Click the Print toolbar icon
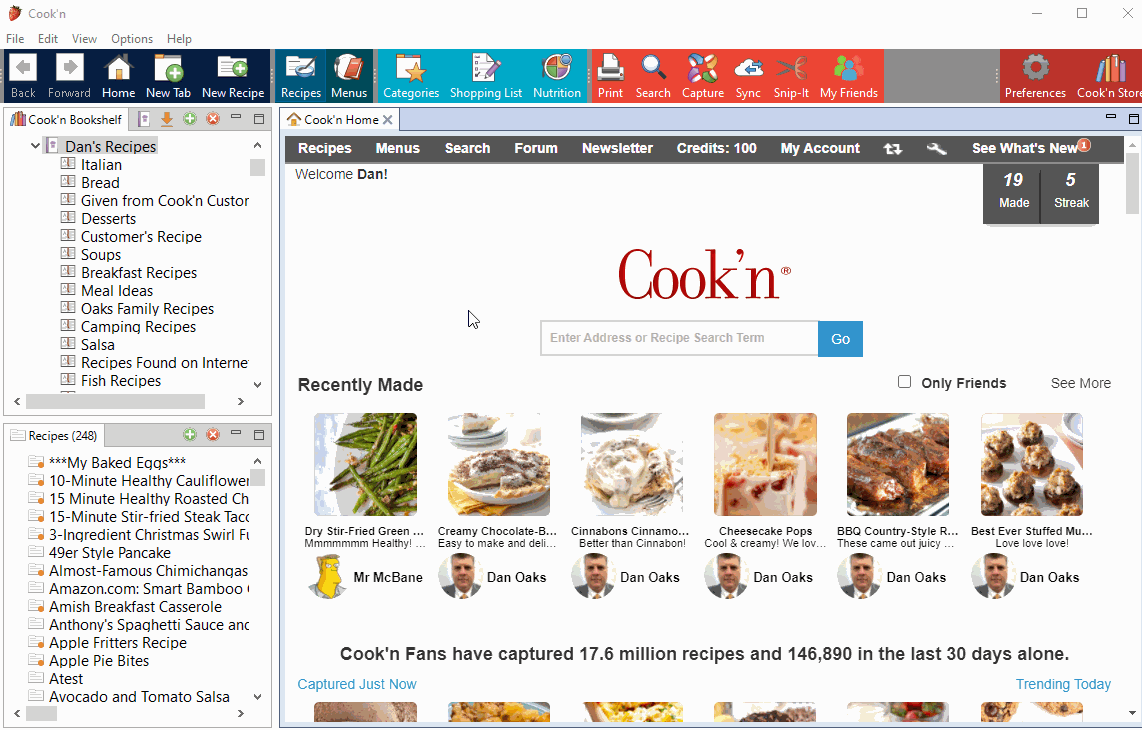This screenshot has height=730, width=1142. (610, 76)
